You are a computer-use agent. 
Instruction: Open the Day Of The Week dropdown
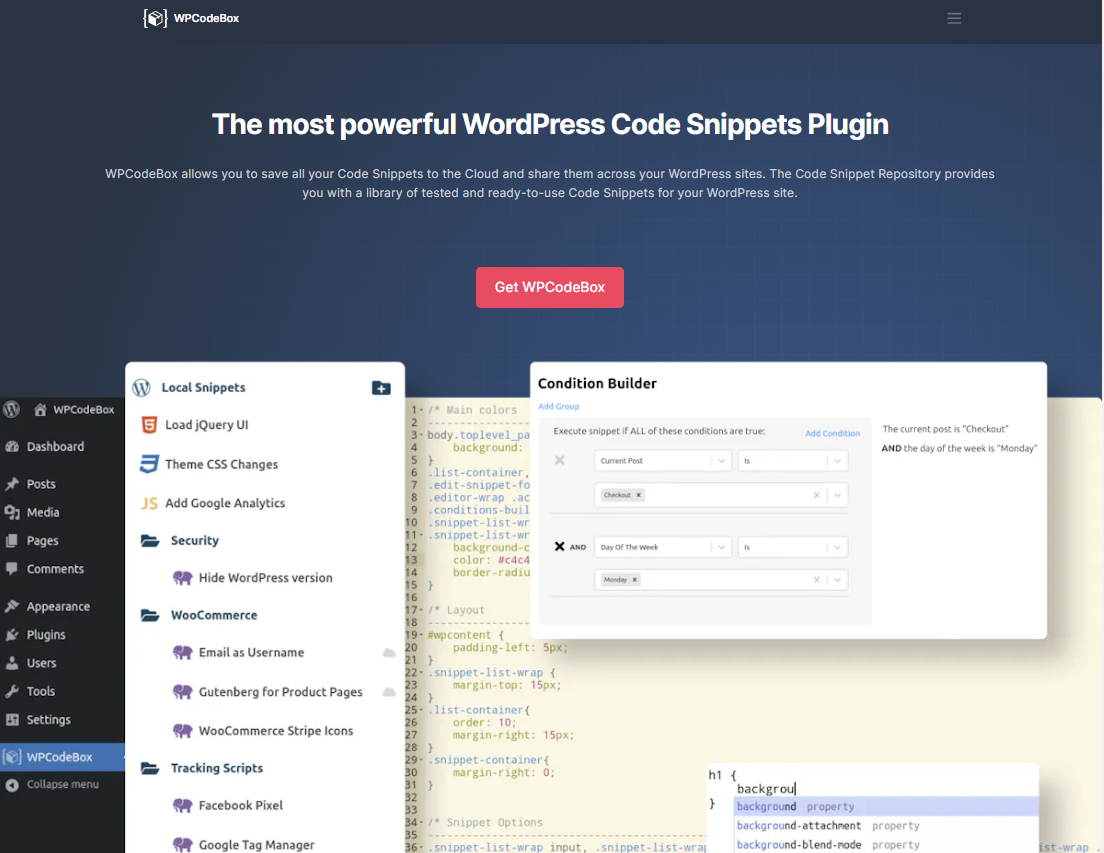[x=722, y=547]
